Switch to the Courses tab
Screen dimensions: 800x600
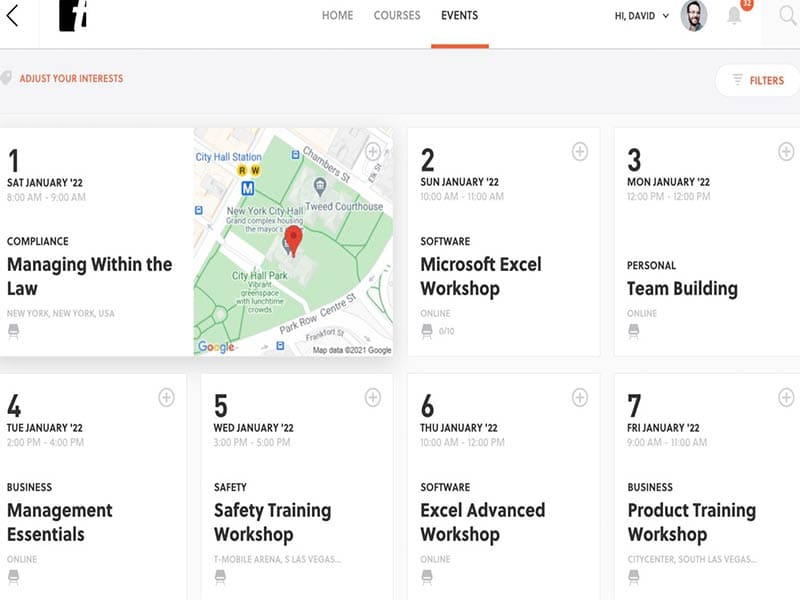(397, 16)
